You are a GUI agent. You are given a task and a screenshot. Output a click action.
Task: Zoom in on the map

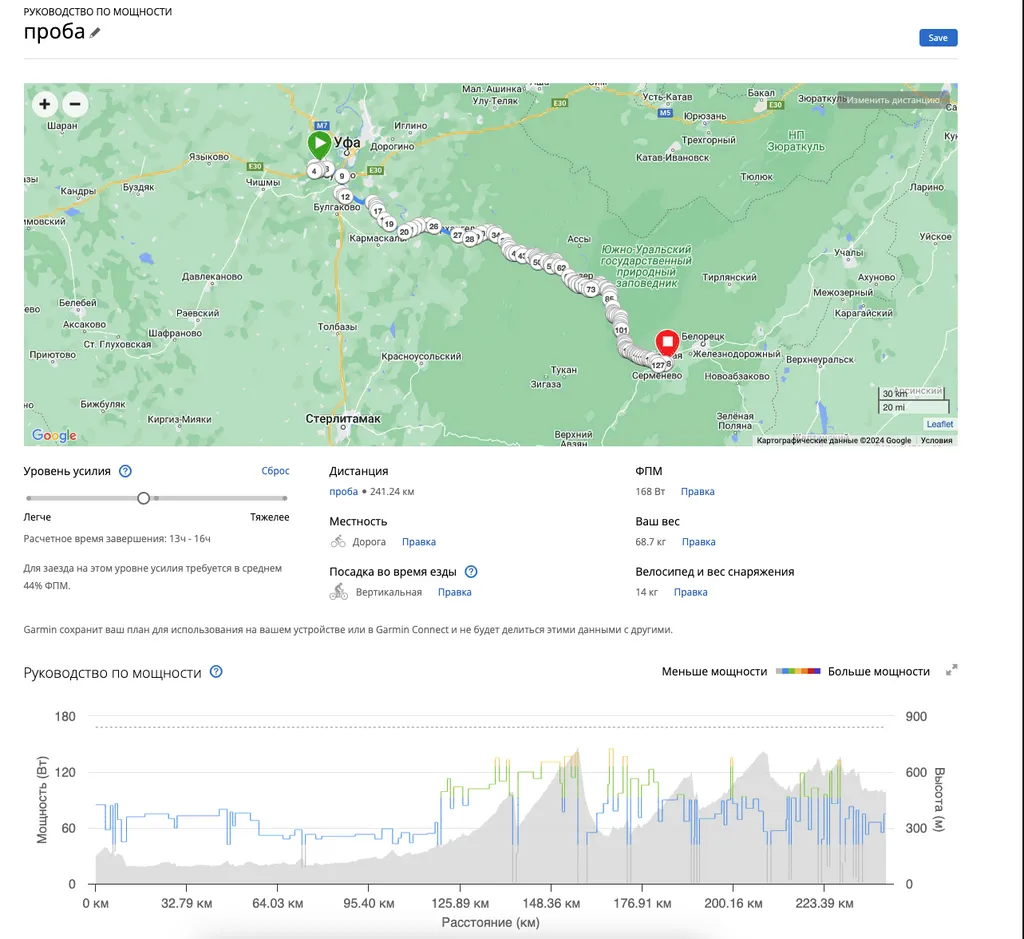click(x=45, y=104)
